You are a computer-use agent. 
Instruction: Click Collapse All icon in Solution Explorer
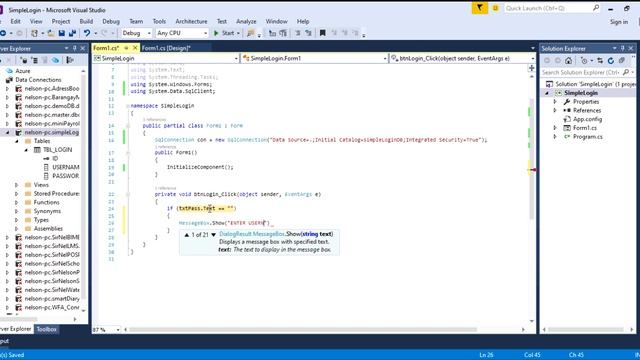622,60
